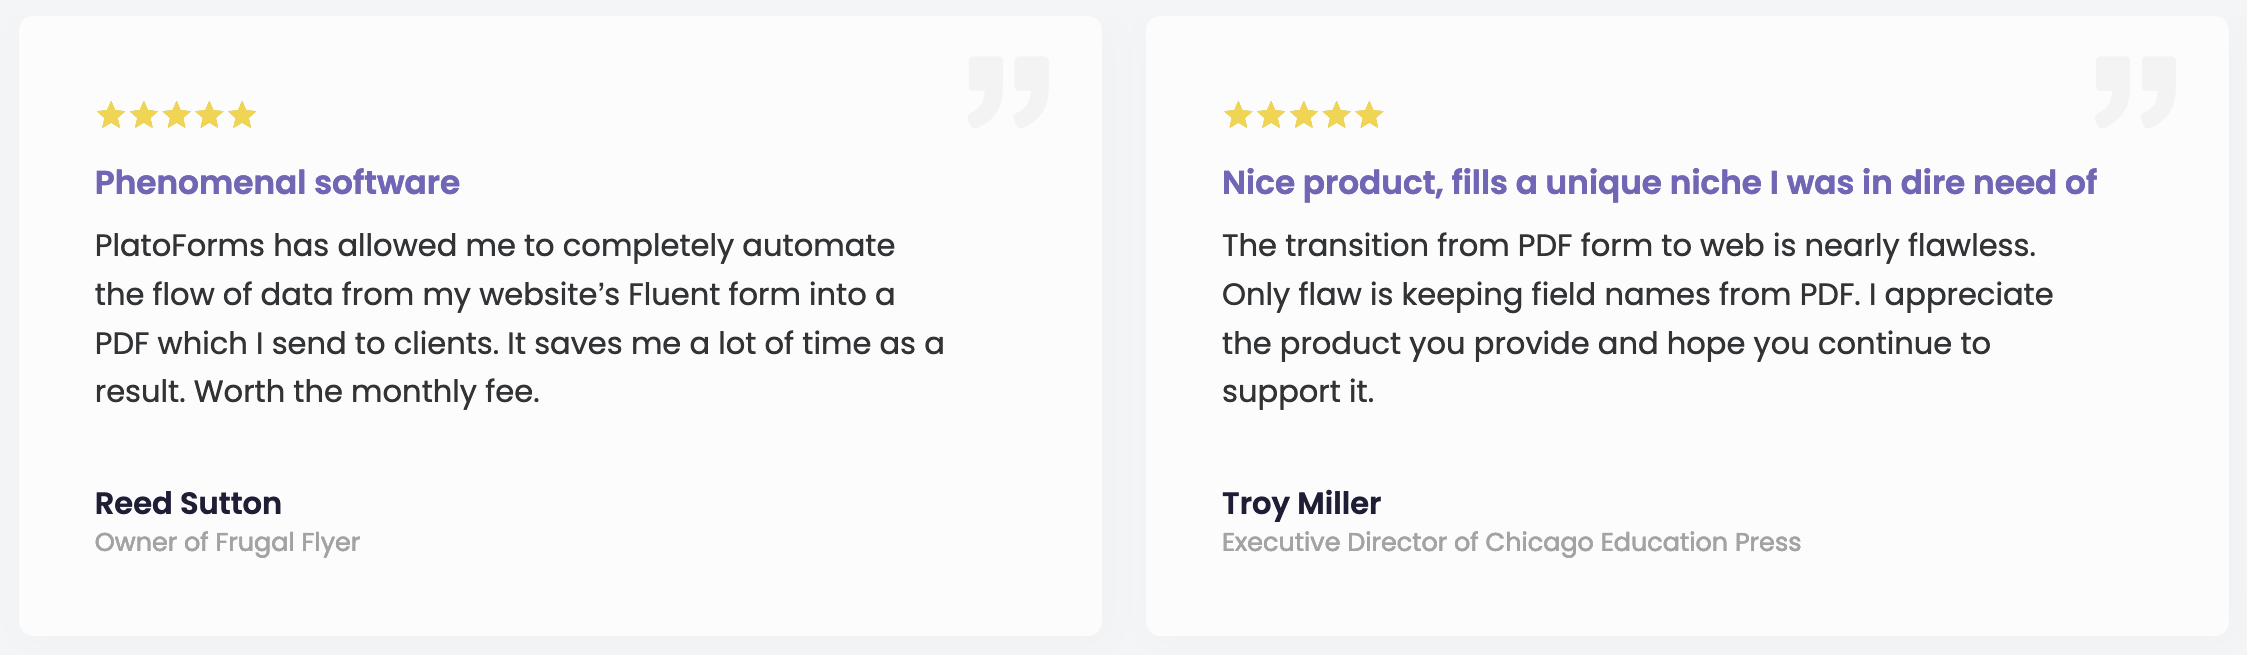The height and width of the screenshot is (655, 2247).
Task: Select the Reed Sutton reviewer name
Action: point(188,503)
